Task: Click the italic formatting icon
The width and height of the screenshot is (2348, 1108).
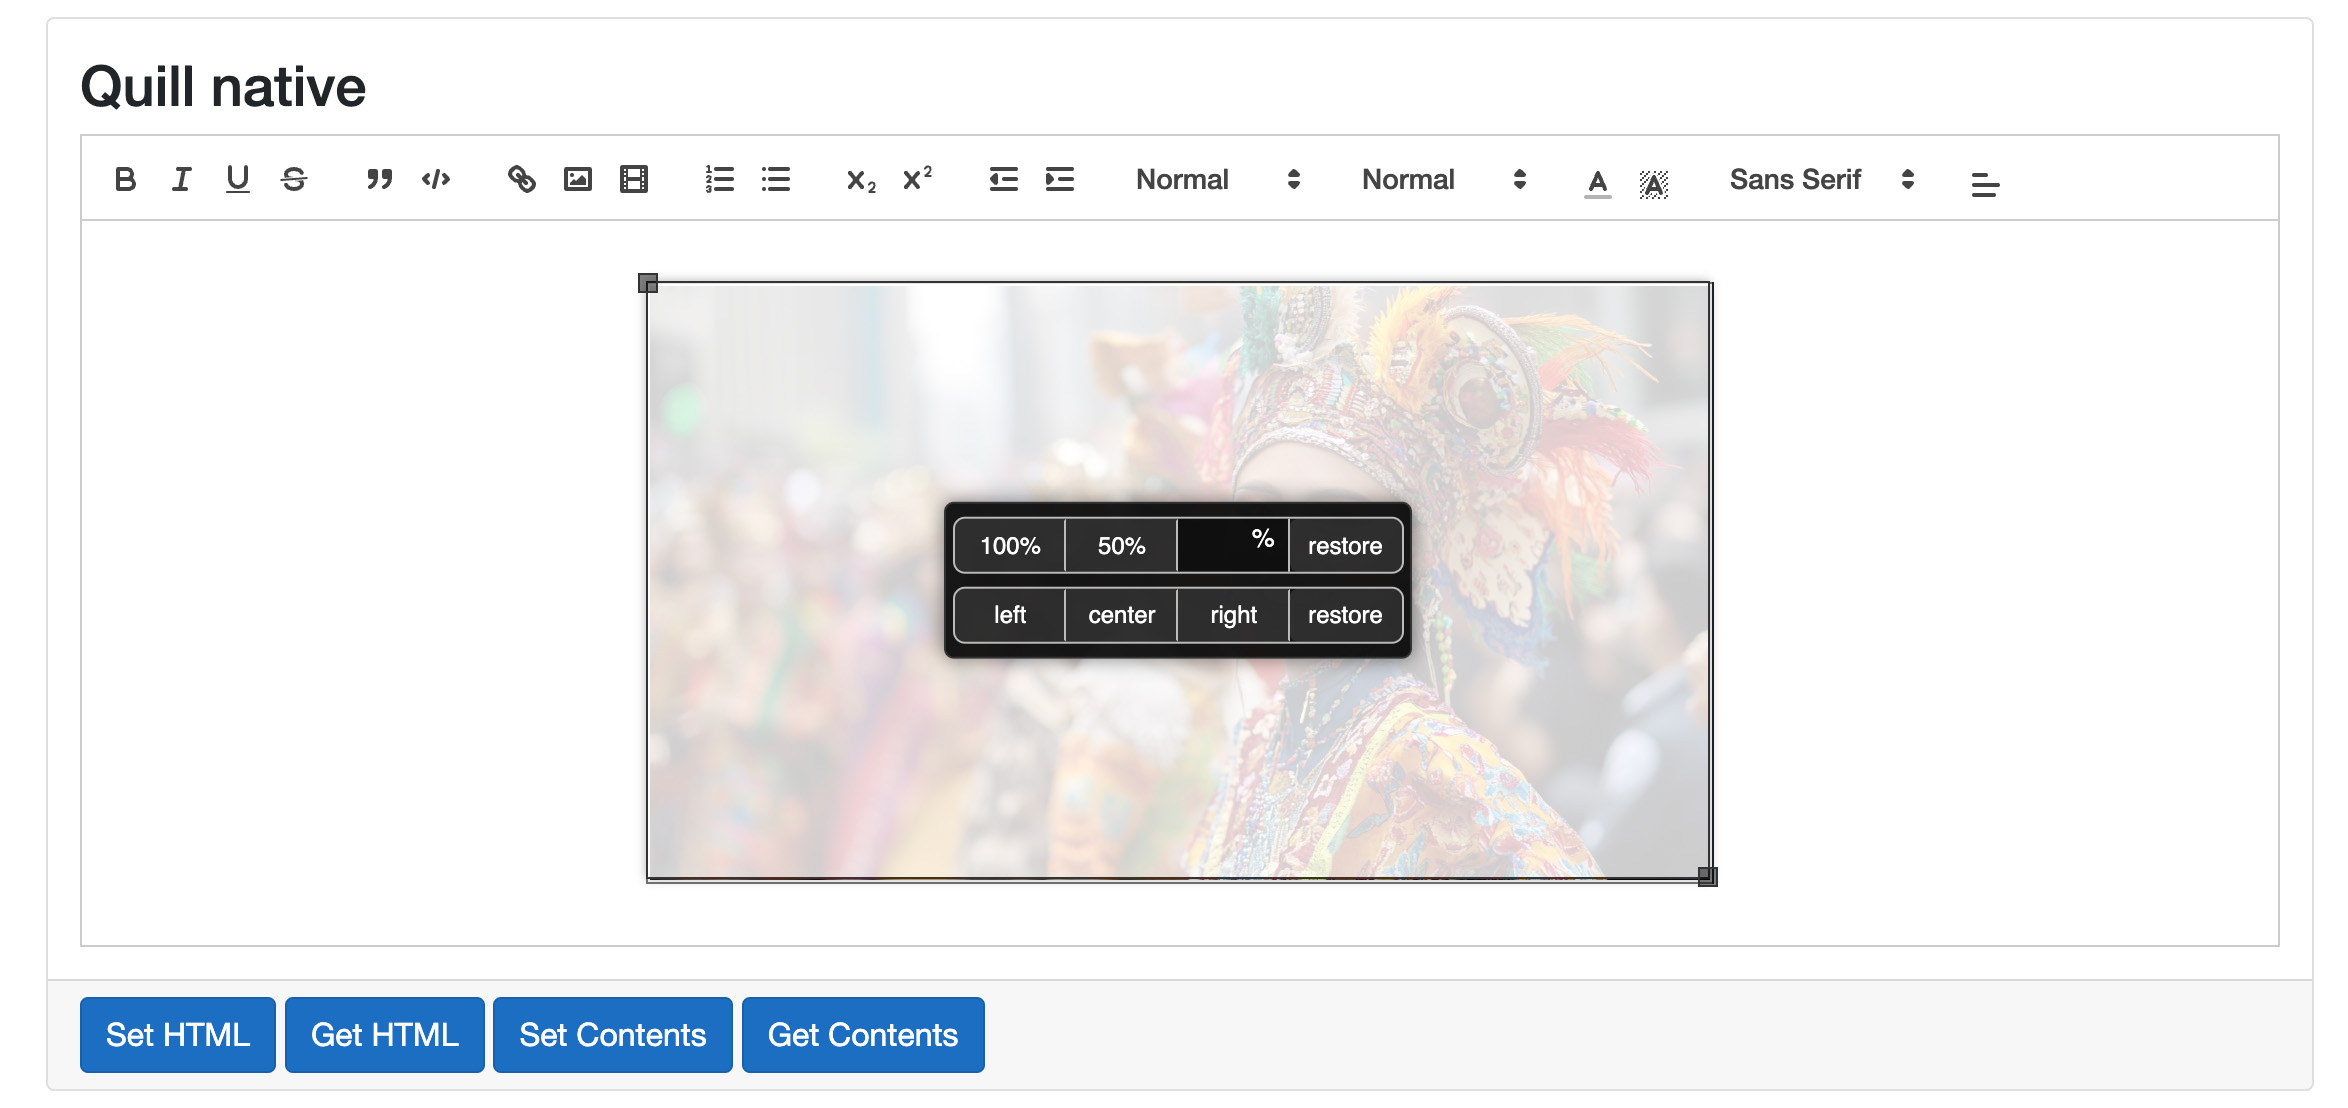Action: pyautogui.click(x=180, y=178)
